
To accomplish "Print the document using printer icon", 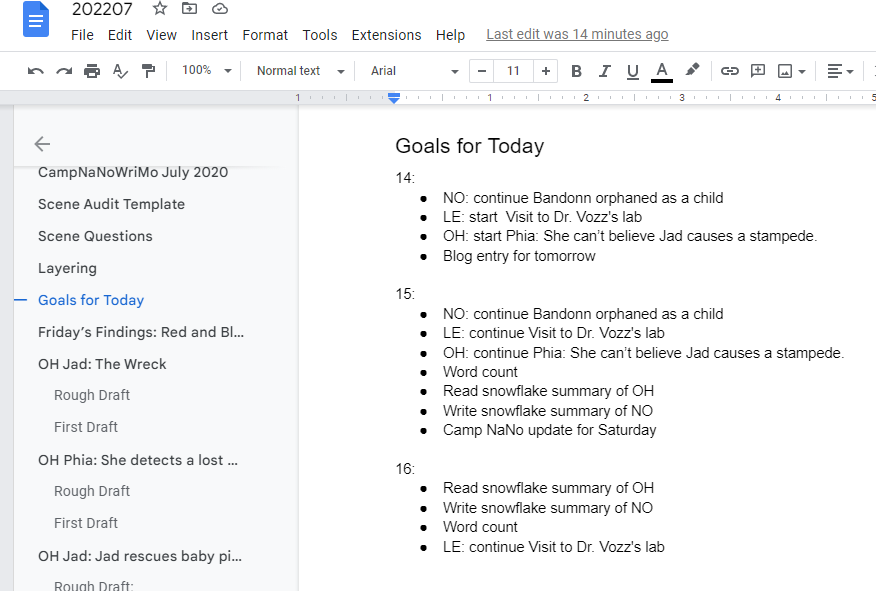I will (x=92, y=71).
